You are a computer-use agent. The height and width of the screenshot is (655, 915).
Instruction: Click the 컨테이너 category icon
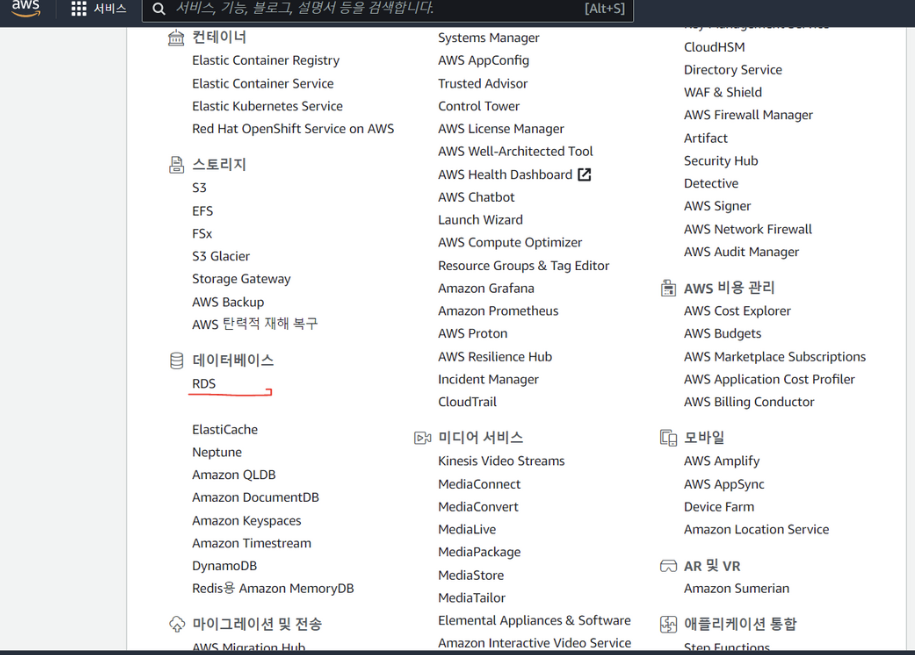176,38
